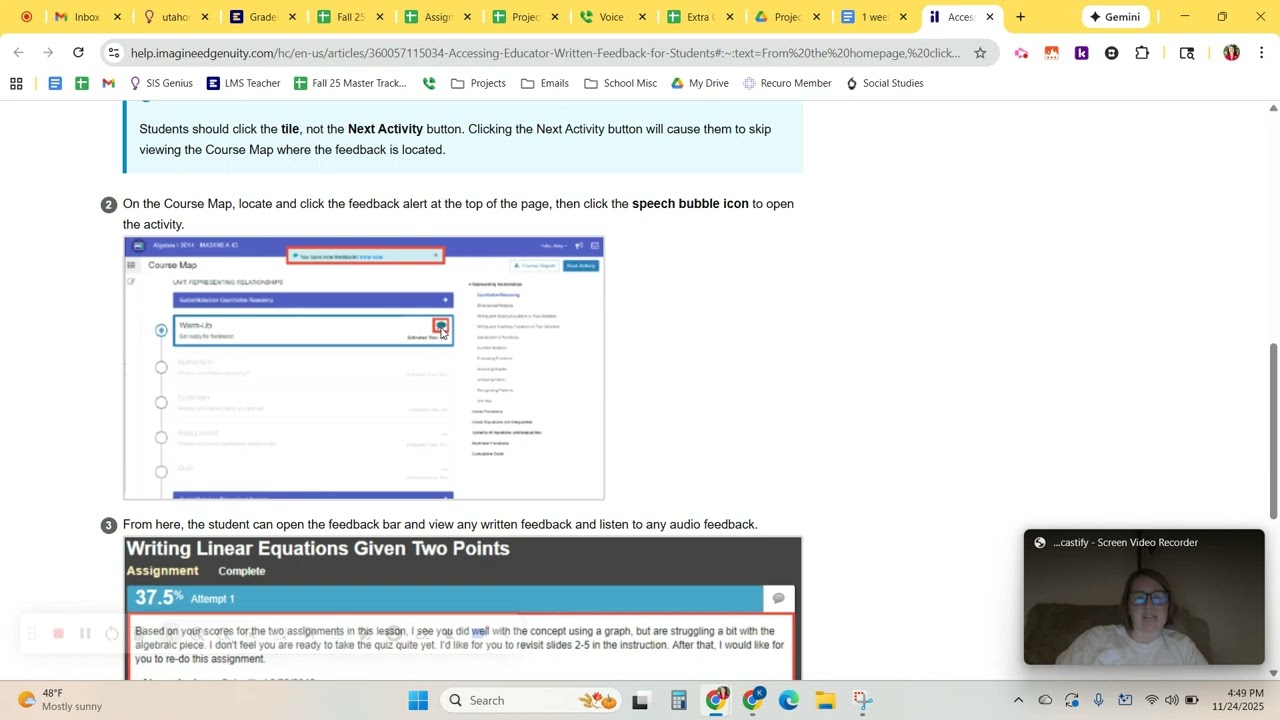Expand the Emails bookmark folder
Image resolution: width=1280 pixels, height=720 pixels.
tap(545, 83)
